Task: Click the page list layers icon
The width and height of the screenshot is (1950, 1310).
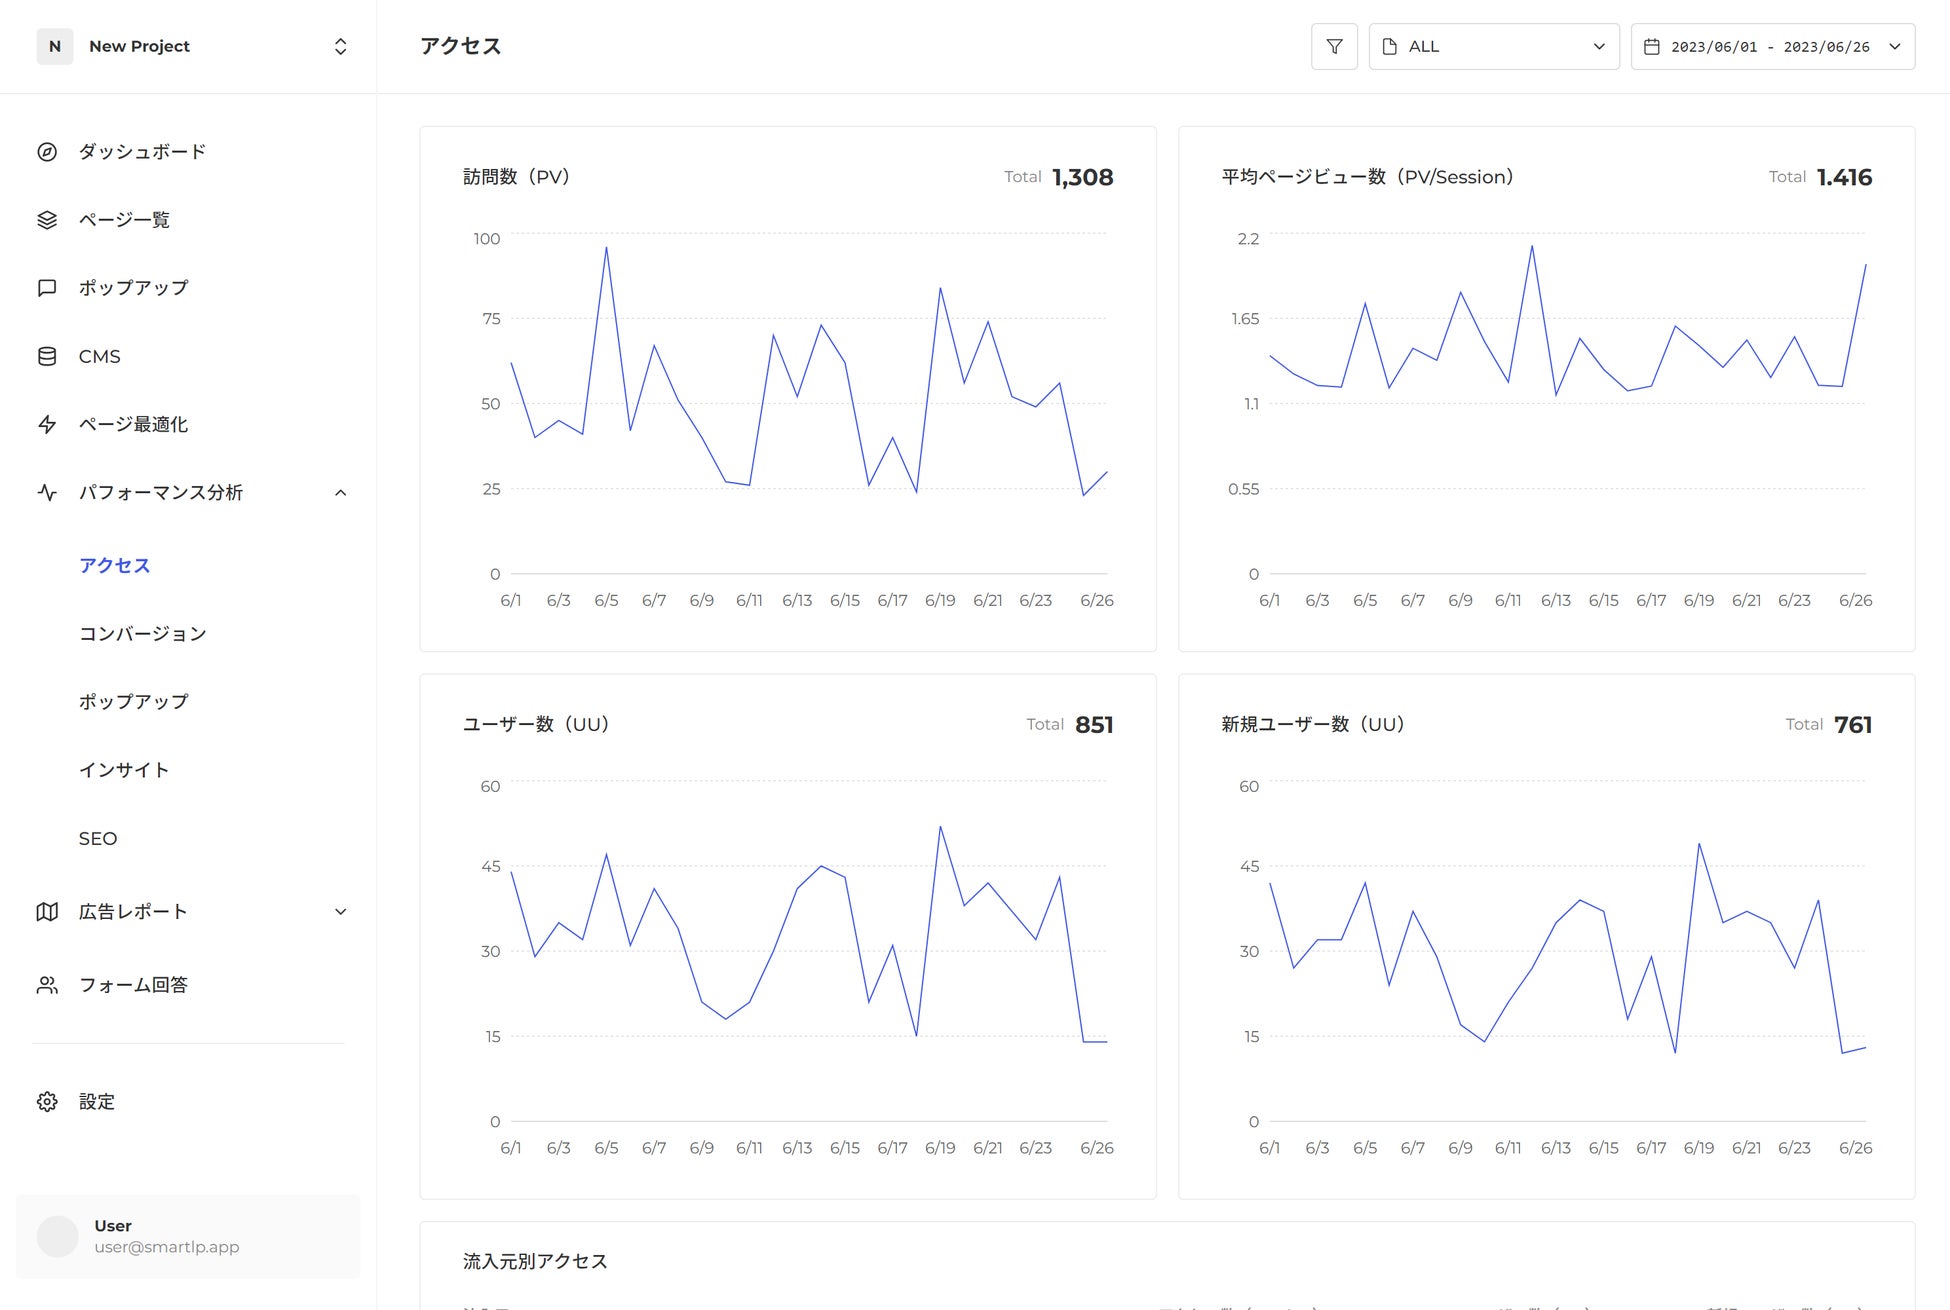Action: pyautogui.click(x=47, y=220)
